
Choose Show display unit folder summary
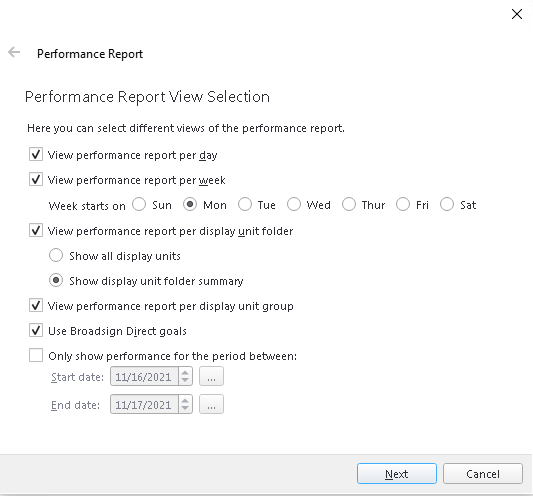56,280
